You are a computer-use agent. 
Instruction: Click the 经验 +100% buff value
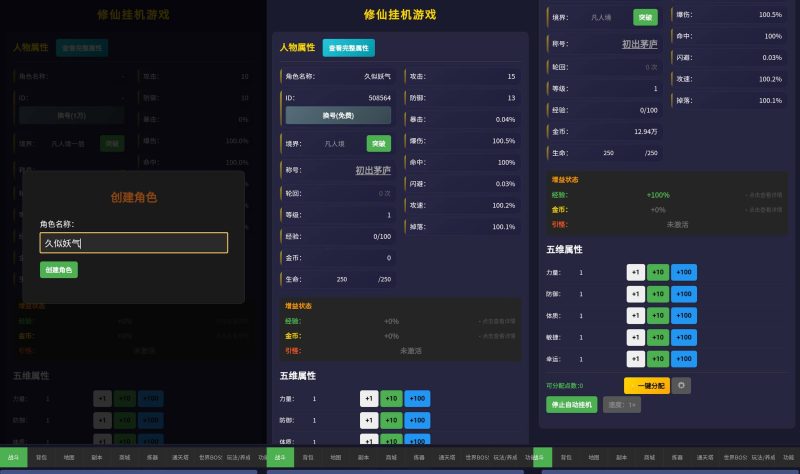coord(658,195)
